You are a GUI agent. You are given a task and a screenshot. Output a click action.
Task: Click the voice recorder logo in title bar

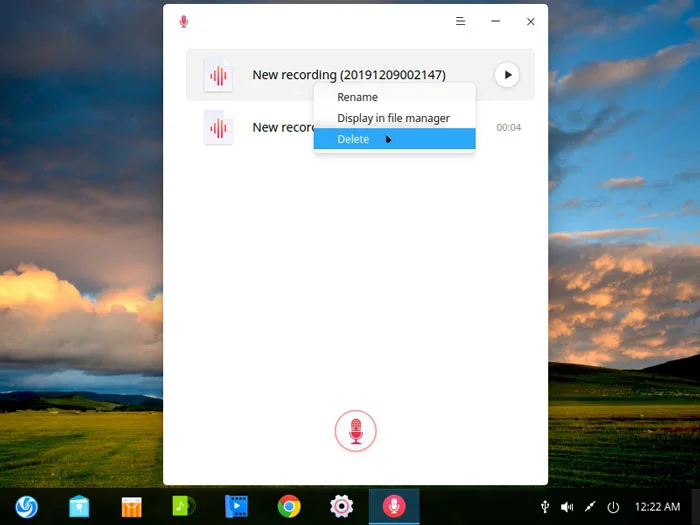pyautogui.click(x=183, y=21)
